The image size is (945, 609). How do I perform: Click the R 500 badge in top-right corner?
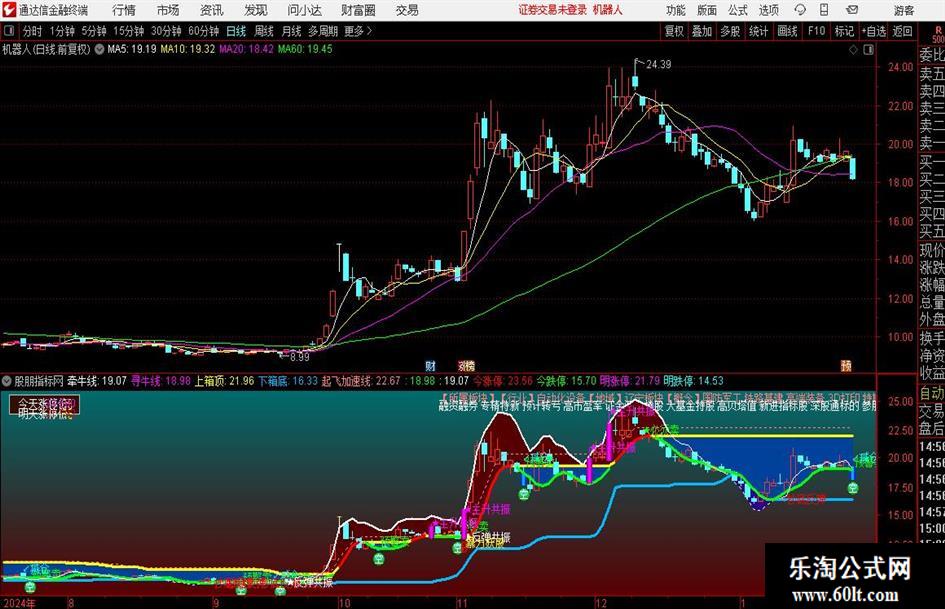[x=938, y=34]
